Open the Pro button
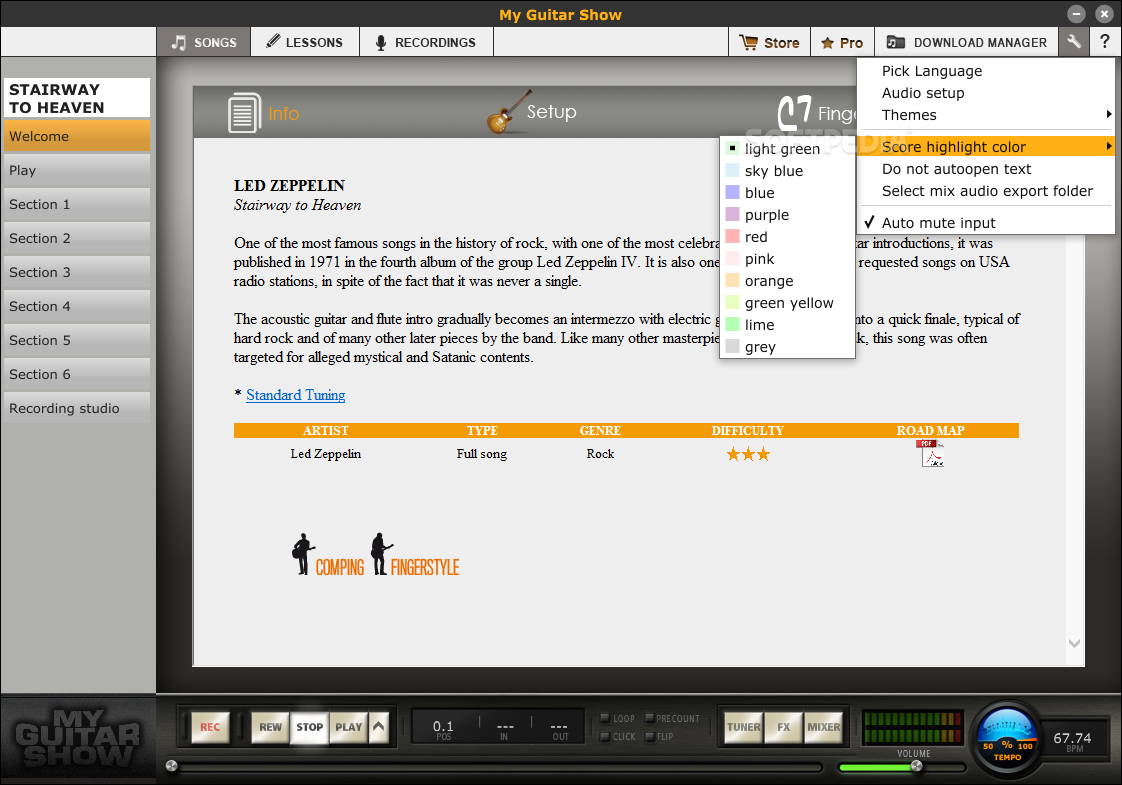This screenshot has width=1122, height=785. tap(842, 42)
